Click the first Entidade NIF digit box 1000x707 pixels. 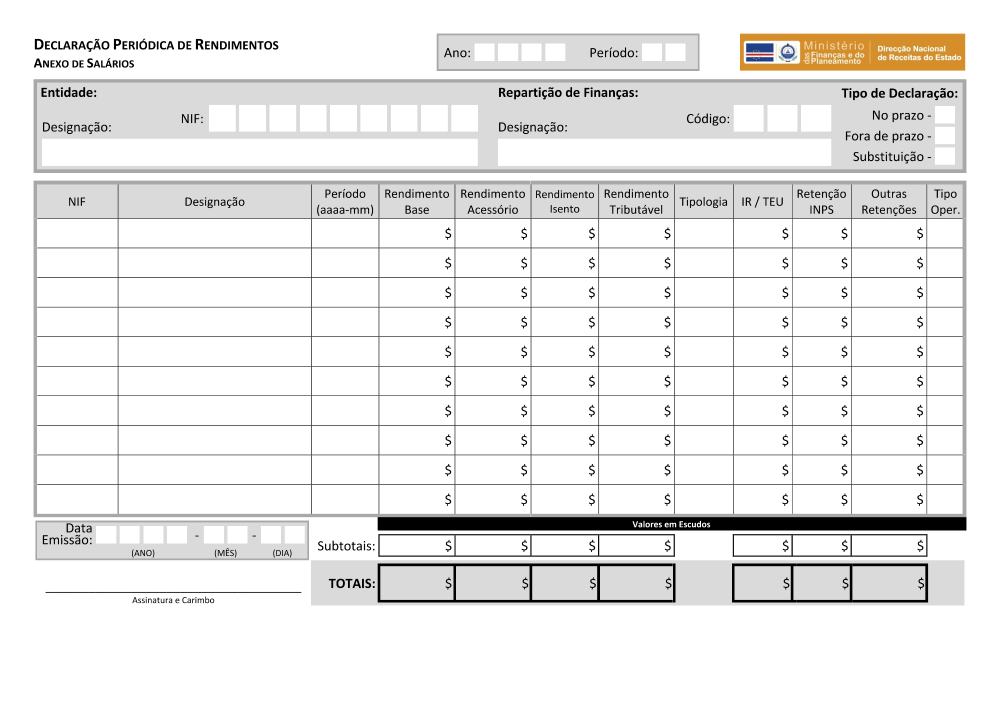click(x=223, y=119)
